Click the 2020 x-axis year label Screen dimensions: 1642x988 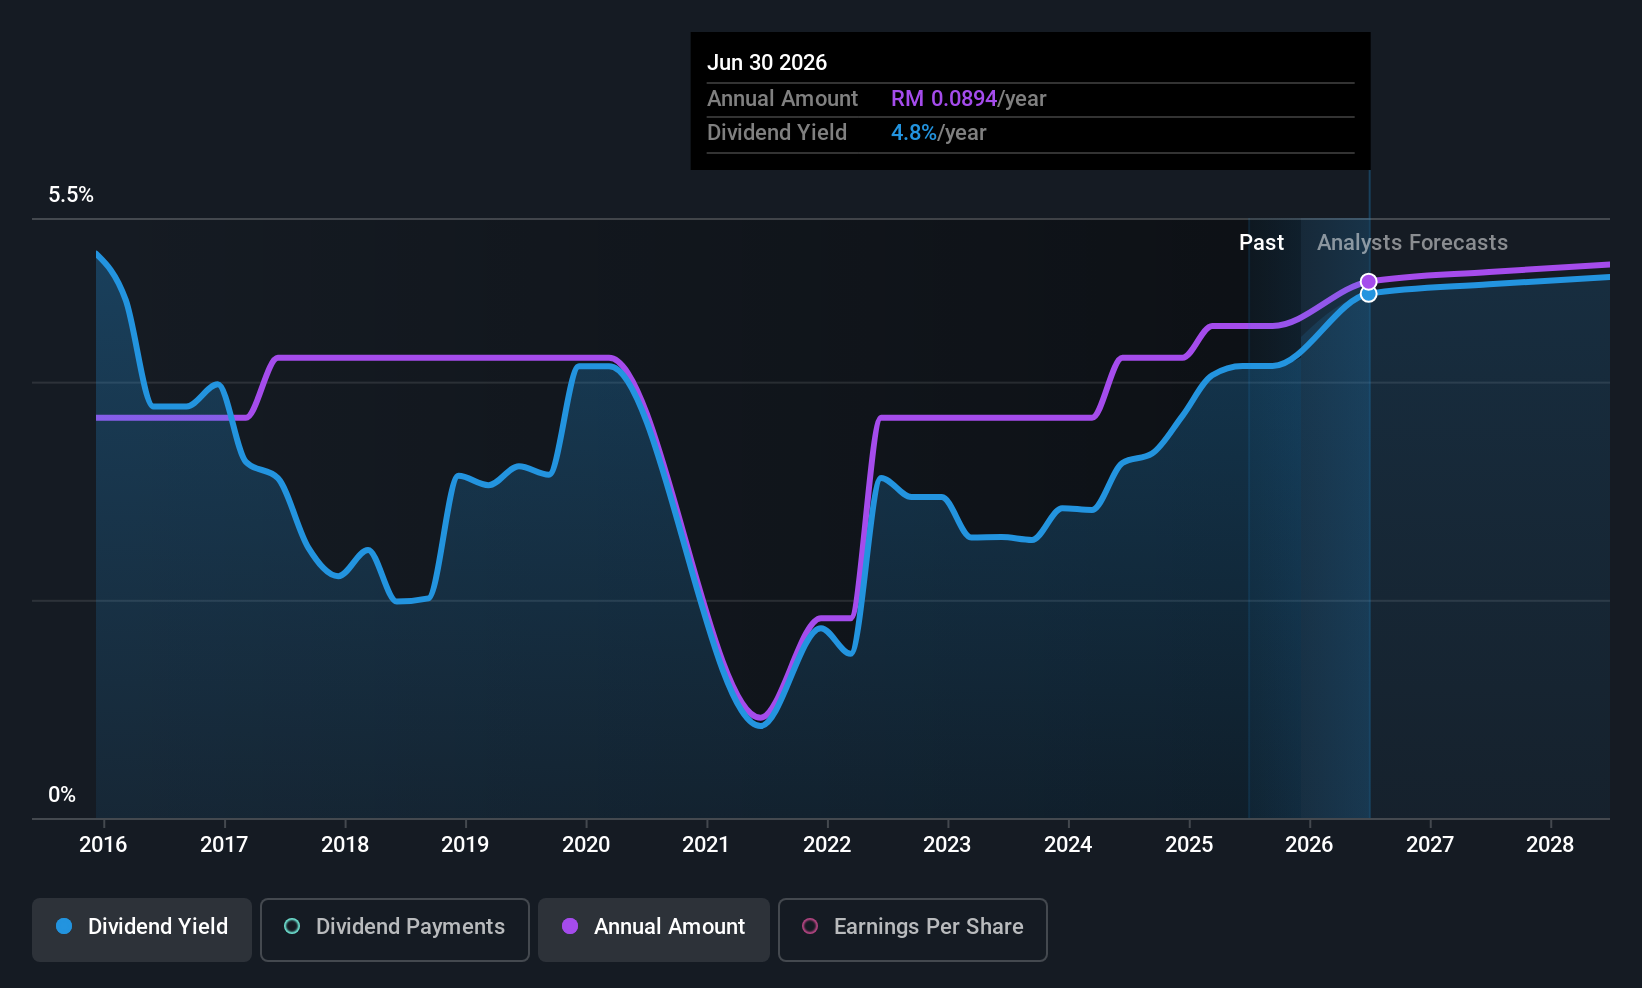586,845
